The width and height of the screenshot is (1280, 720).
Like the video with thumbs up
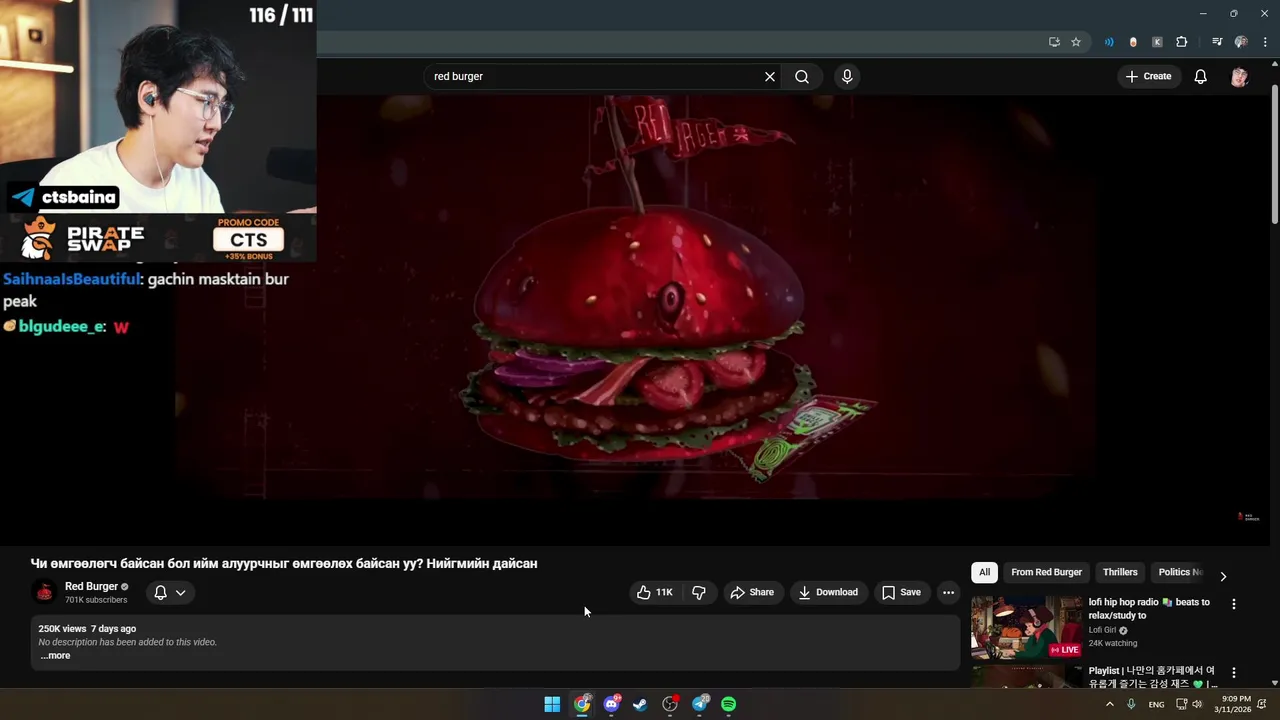[655, 592]
